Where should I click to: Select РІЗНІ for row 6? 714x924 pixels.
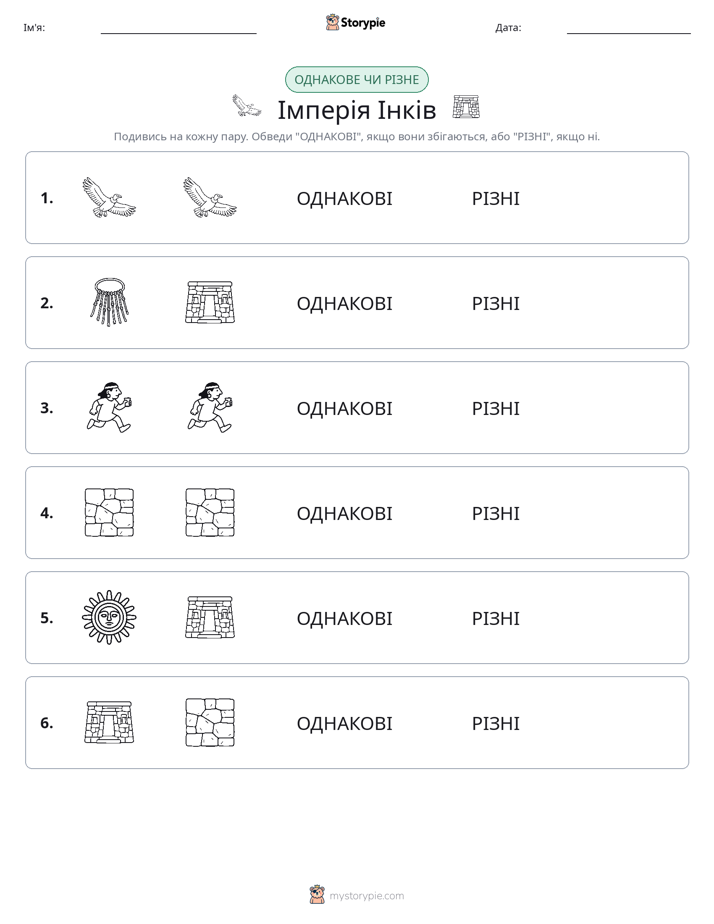(495, 723)
